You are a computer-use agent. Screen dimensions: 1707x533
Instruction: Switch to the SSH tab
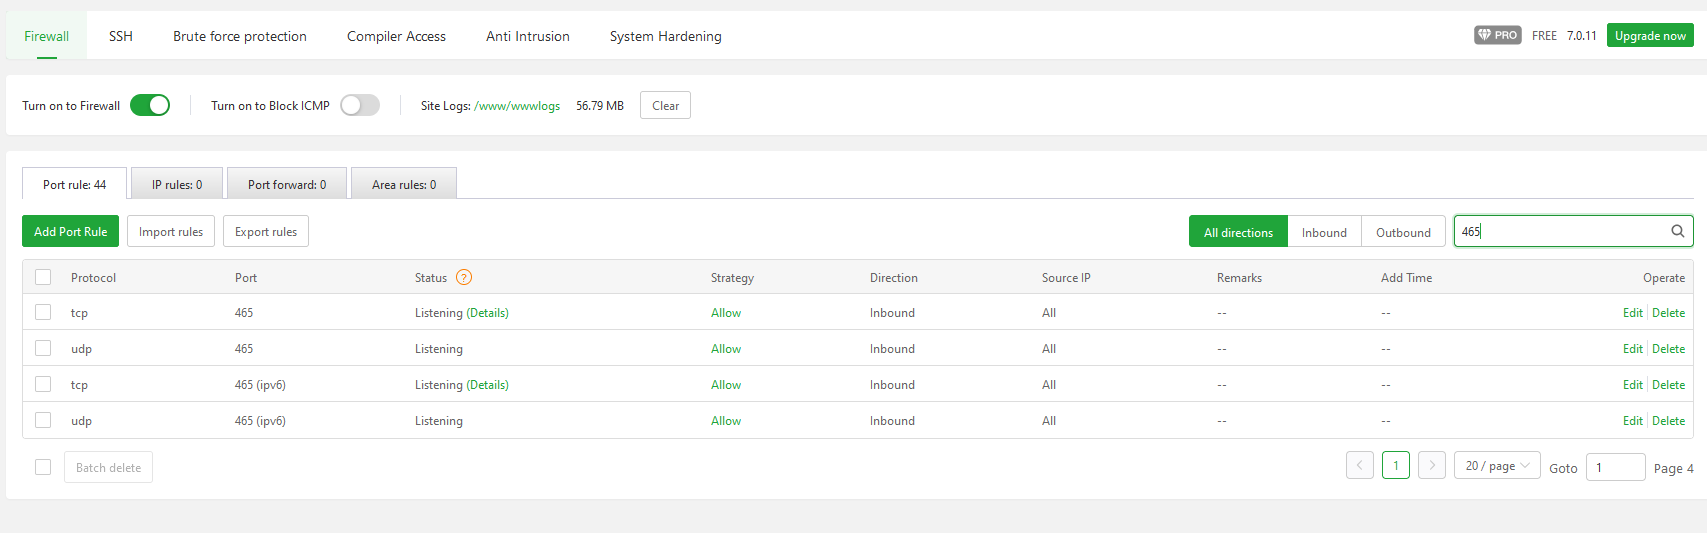click(121, 36)
